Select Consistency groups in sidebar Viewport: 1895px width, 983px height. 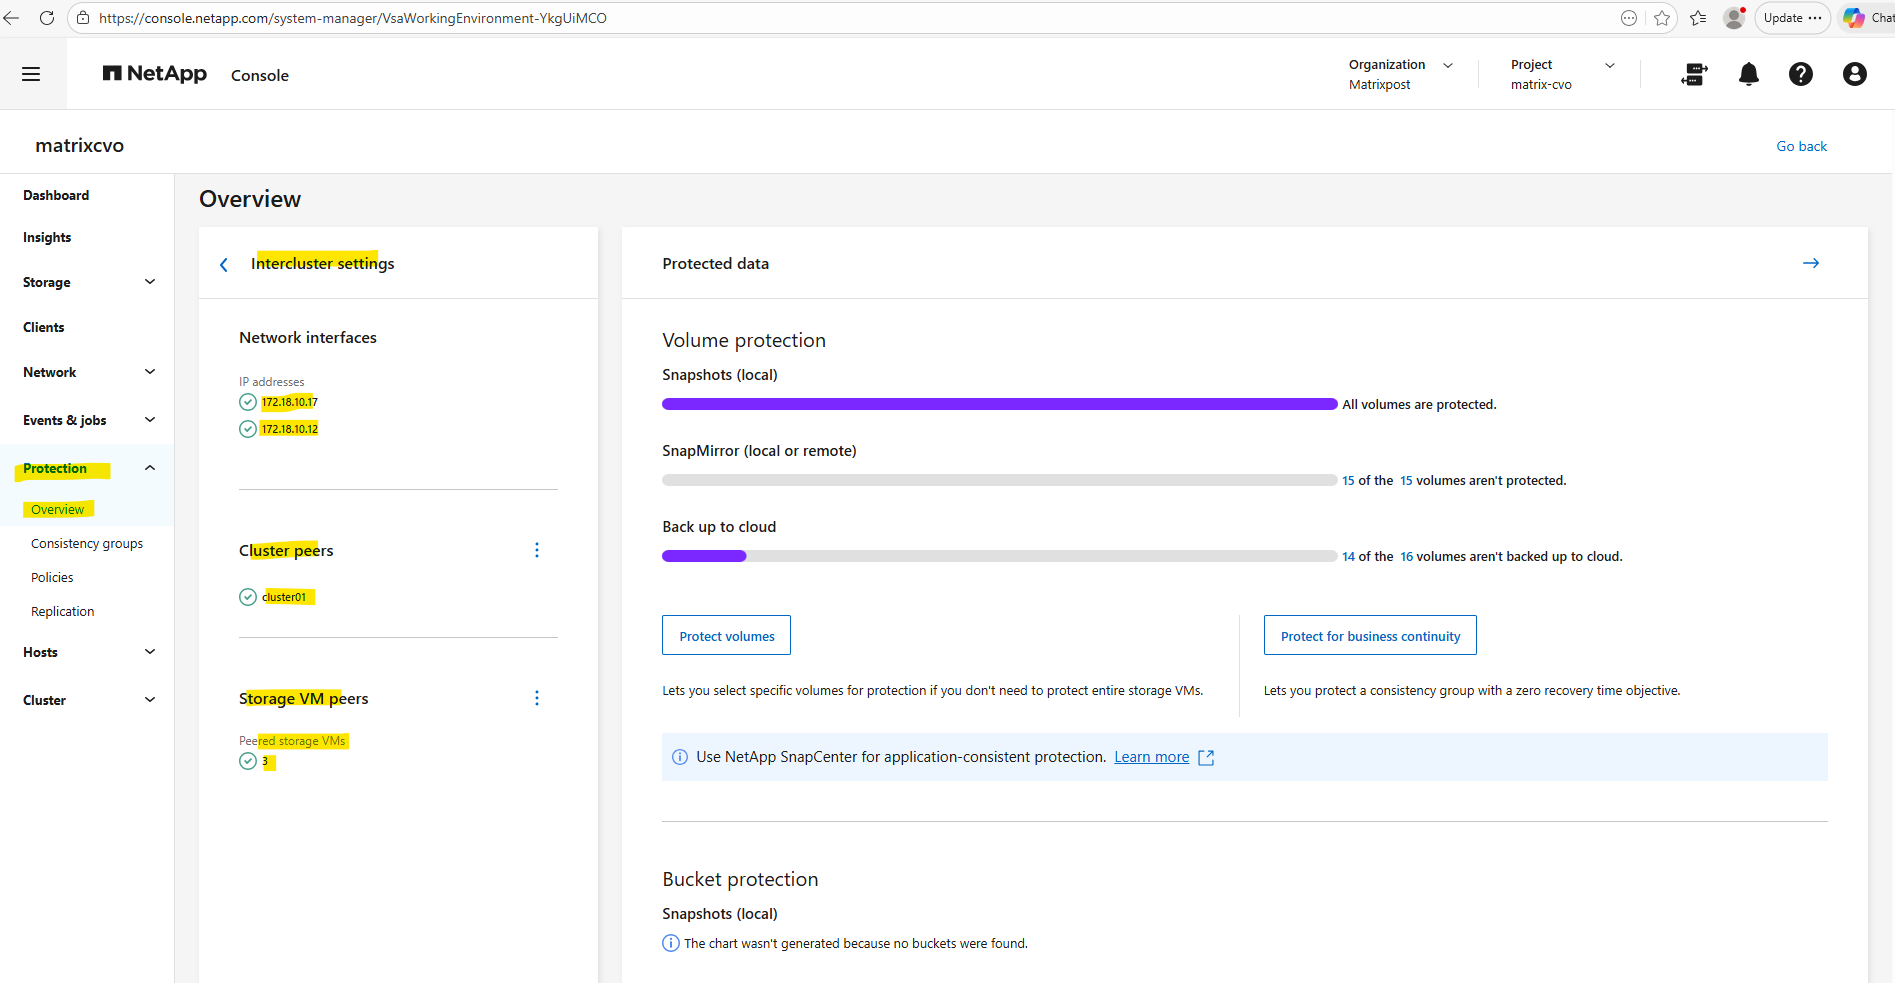coord(87,544)
